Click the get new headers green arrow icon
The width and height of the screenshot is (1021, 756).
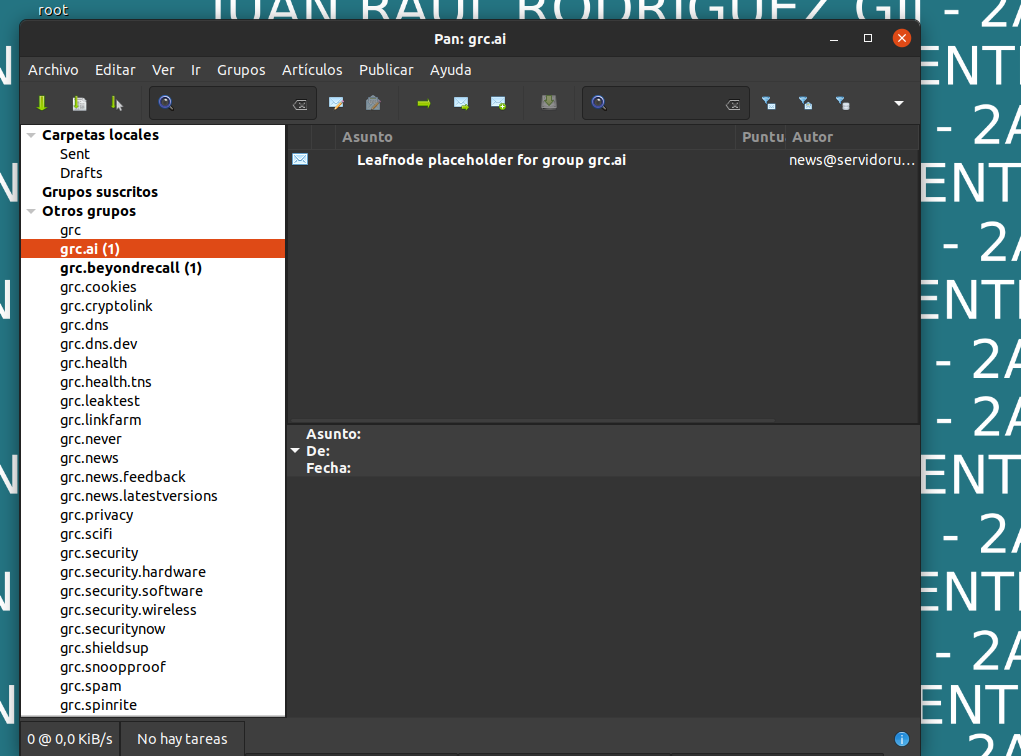pyautogui.click(x=42, y=103)
